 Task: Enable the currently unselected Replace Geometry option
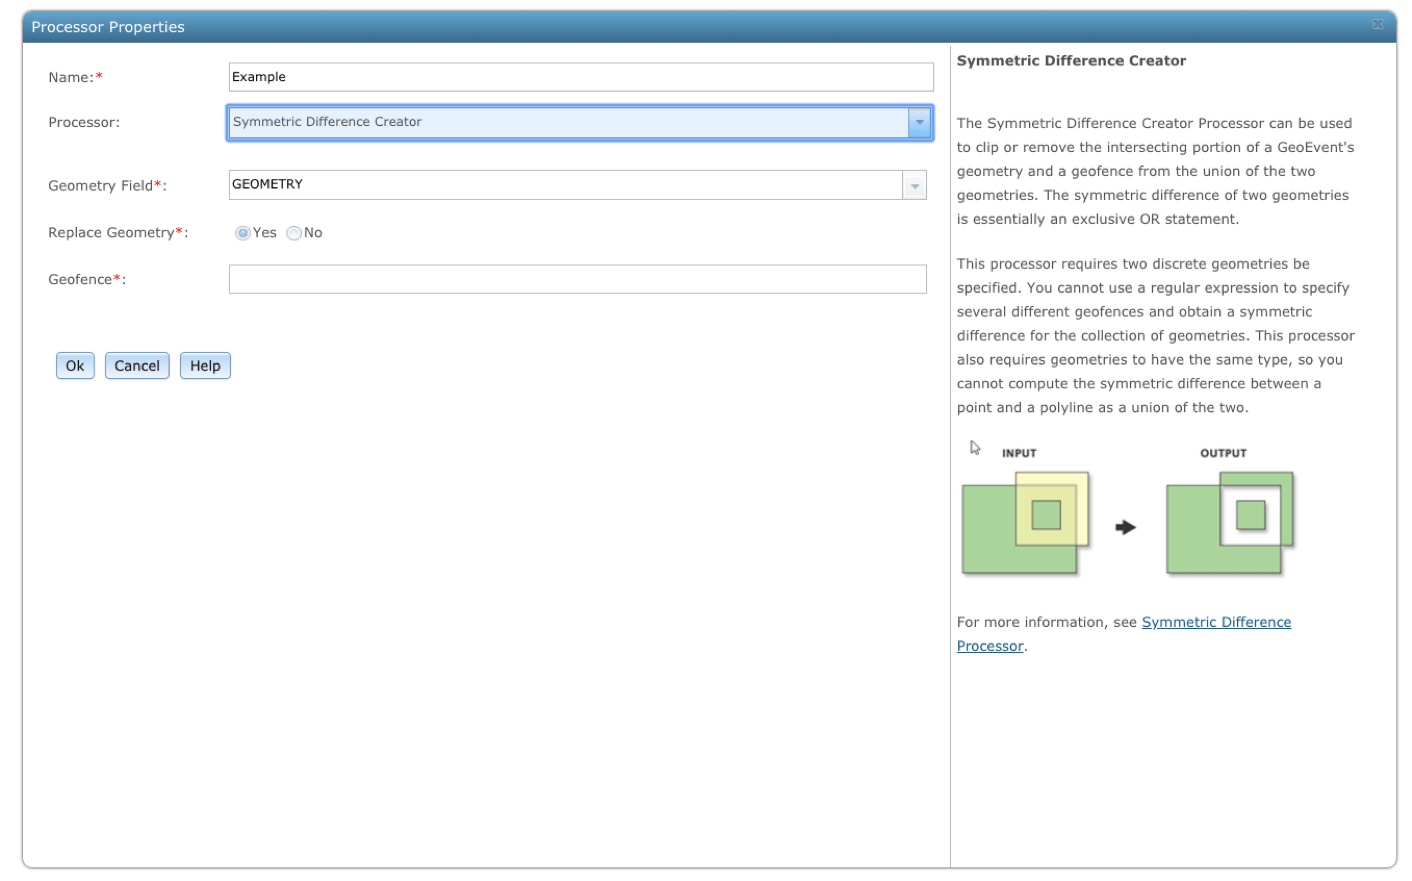pyautogui.click(x=294, y=232)
